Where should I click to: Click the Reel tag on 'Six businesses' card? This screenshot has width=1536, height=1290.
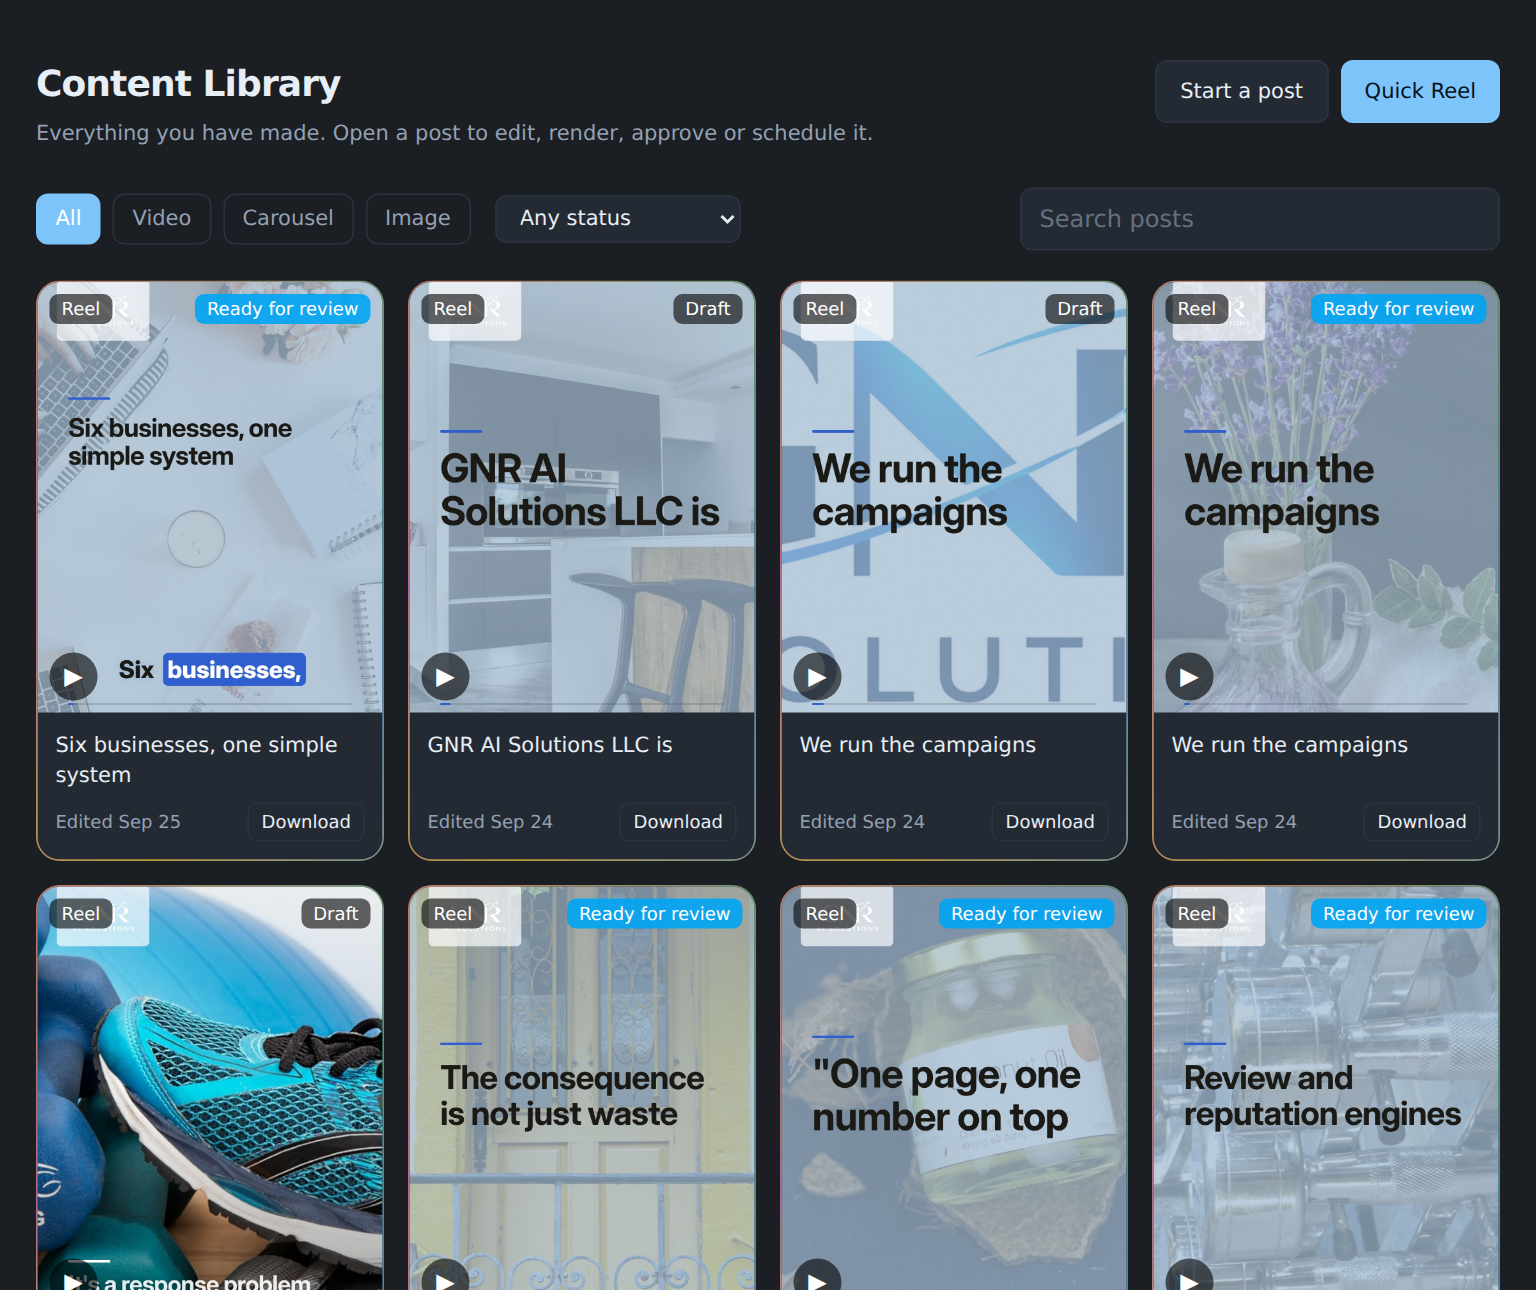point(81,309)
